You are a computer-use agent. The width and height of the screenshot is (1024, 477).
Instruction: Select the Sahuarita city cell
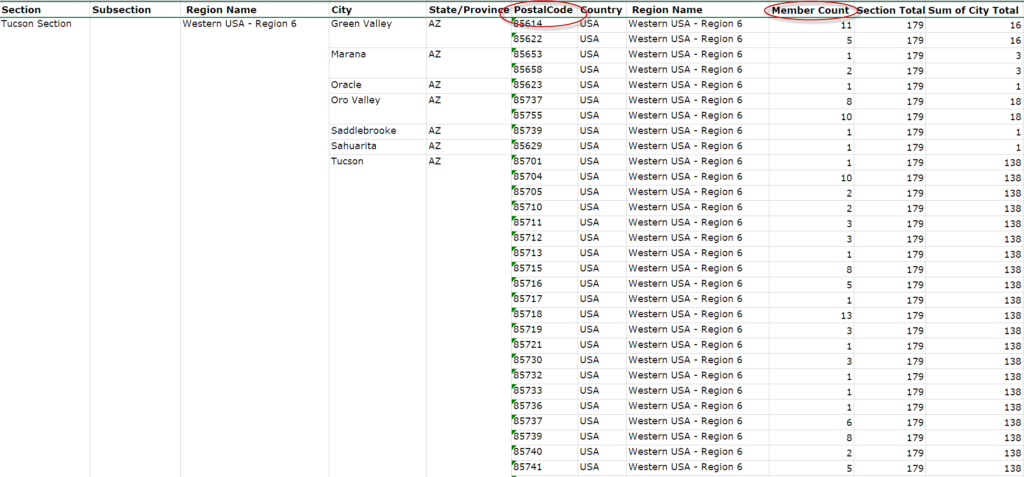354,146
